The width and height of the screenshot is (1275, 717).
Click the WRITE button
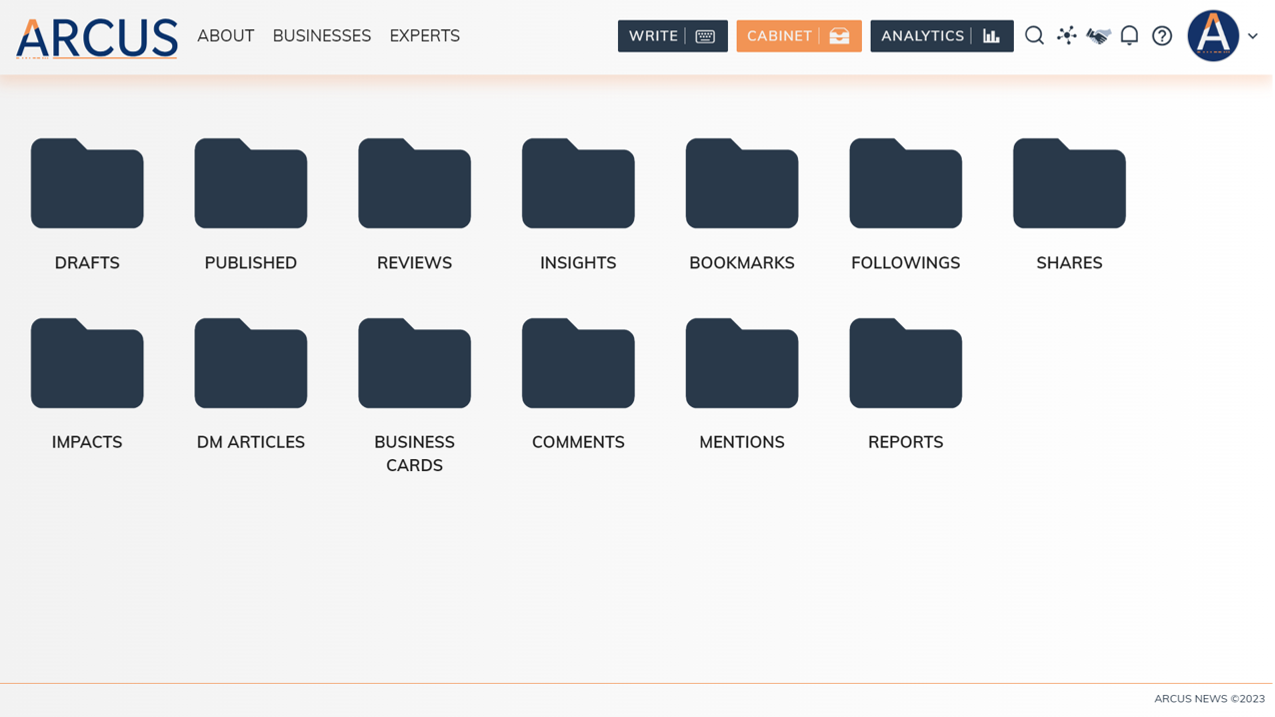[x=660, y=35]
